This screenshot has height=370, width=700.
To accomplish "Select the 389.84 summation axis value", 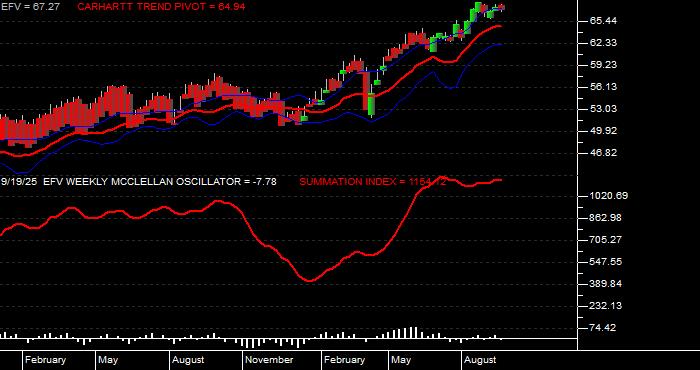I will (605, 284).
